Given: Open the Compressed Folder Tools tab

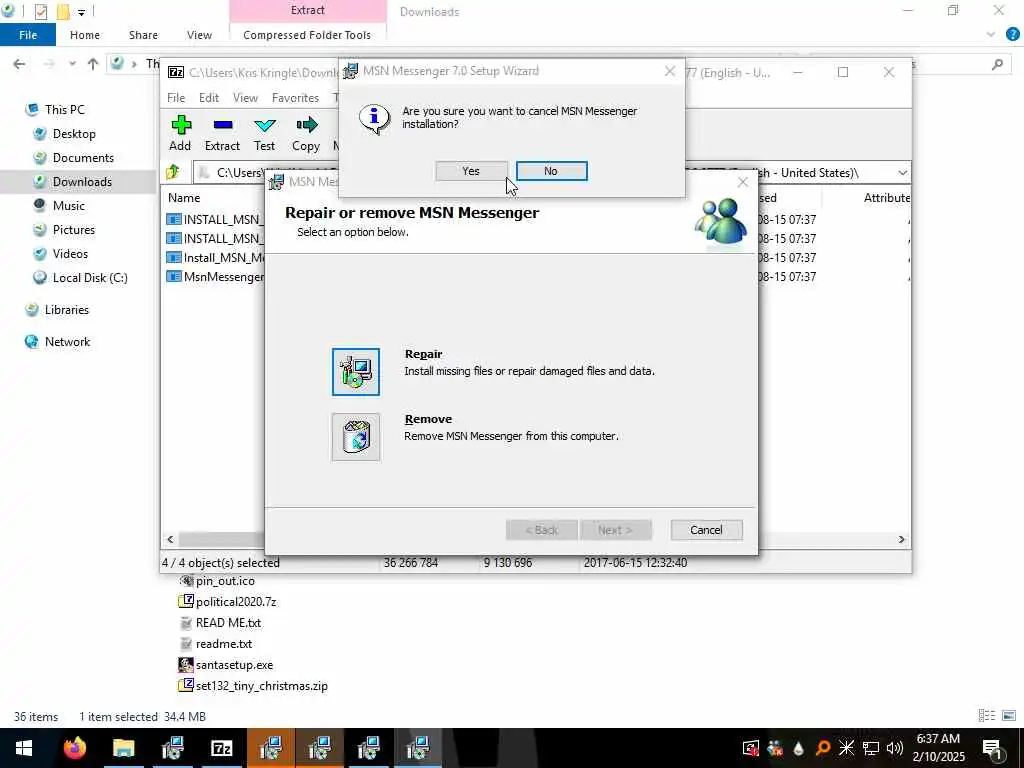Looking at the screenshot, I should coord(307,35).
